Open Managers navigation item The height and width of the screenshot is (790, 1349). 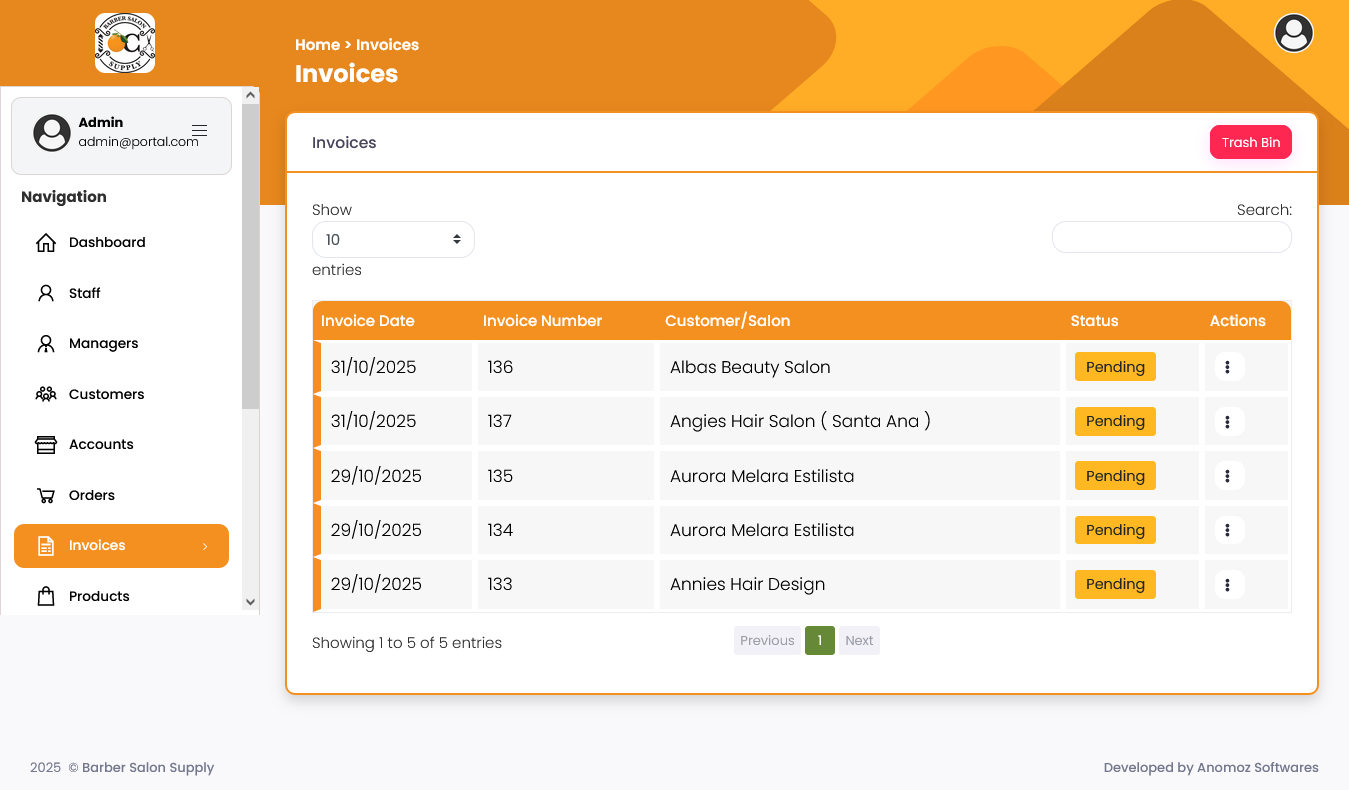103,344
